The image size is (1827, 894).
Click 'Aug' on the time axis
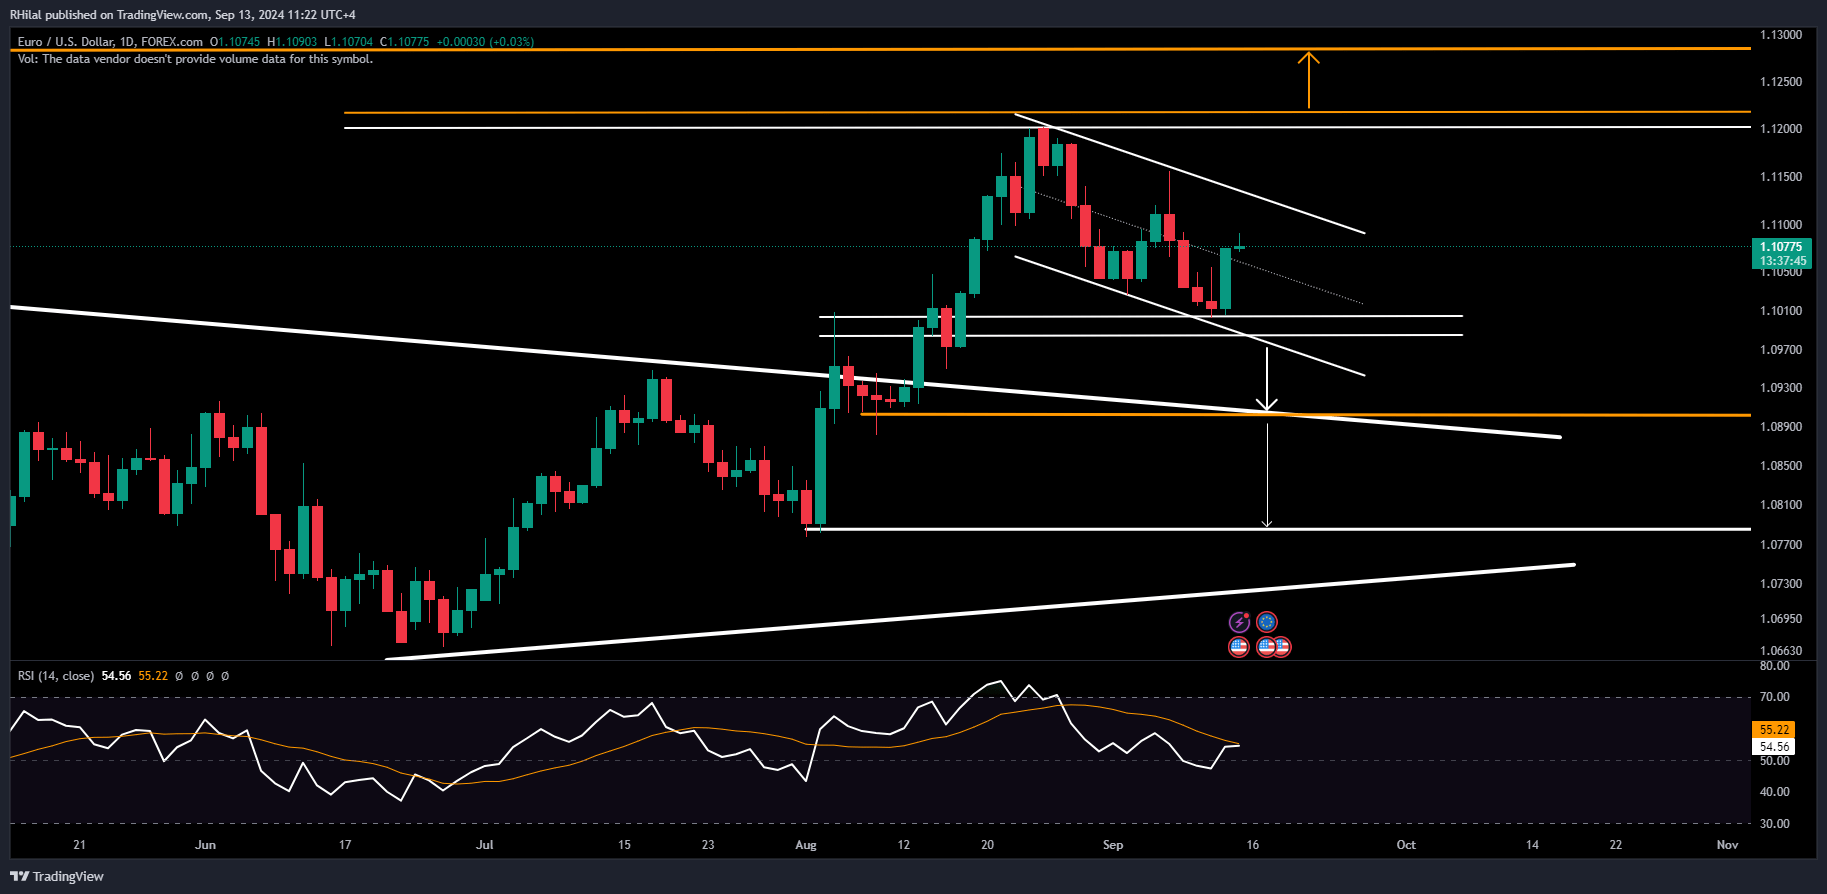click(806, 845)
